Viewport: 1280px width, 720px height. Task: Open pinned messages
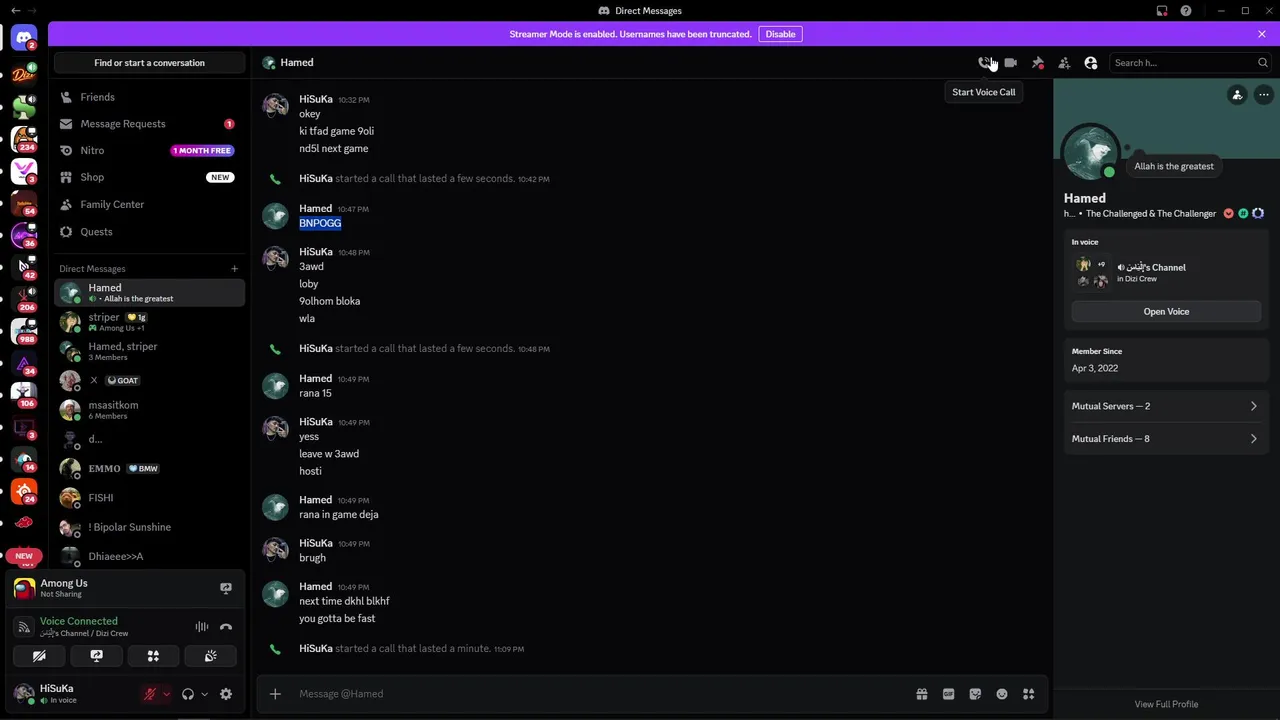(1038, 63)
